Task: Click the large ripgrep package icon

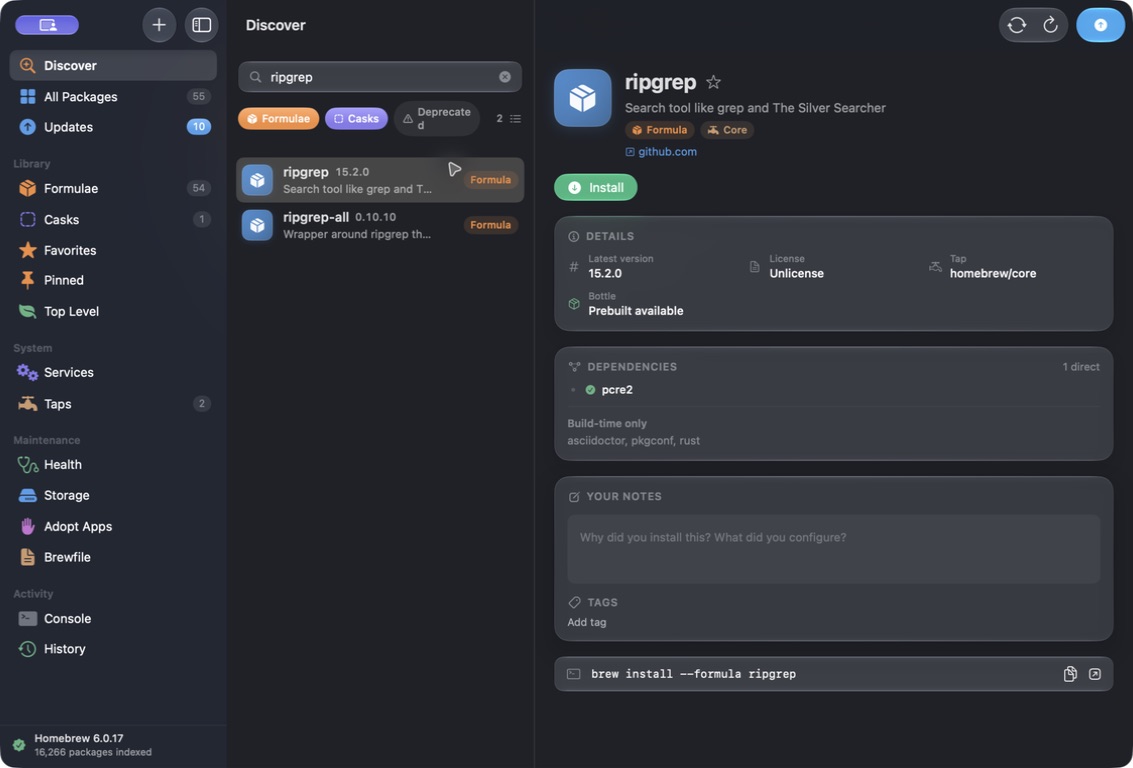Action: pos(582,98)
